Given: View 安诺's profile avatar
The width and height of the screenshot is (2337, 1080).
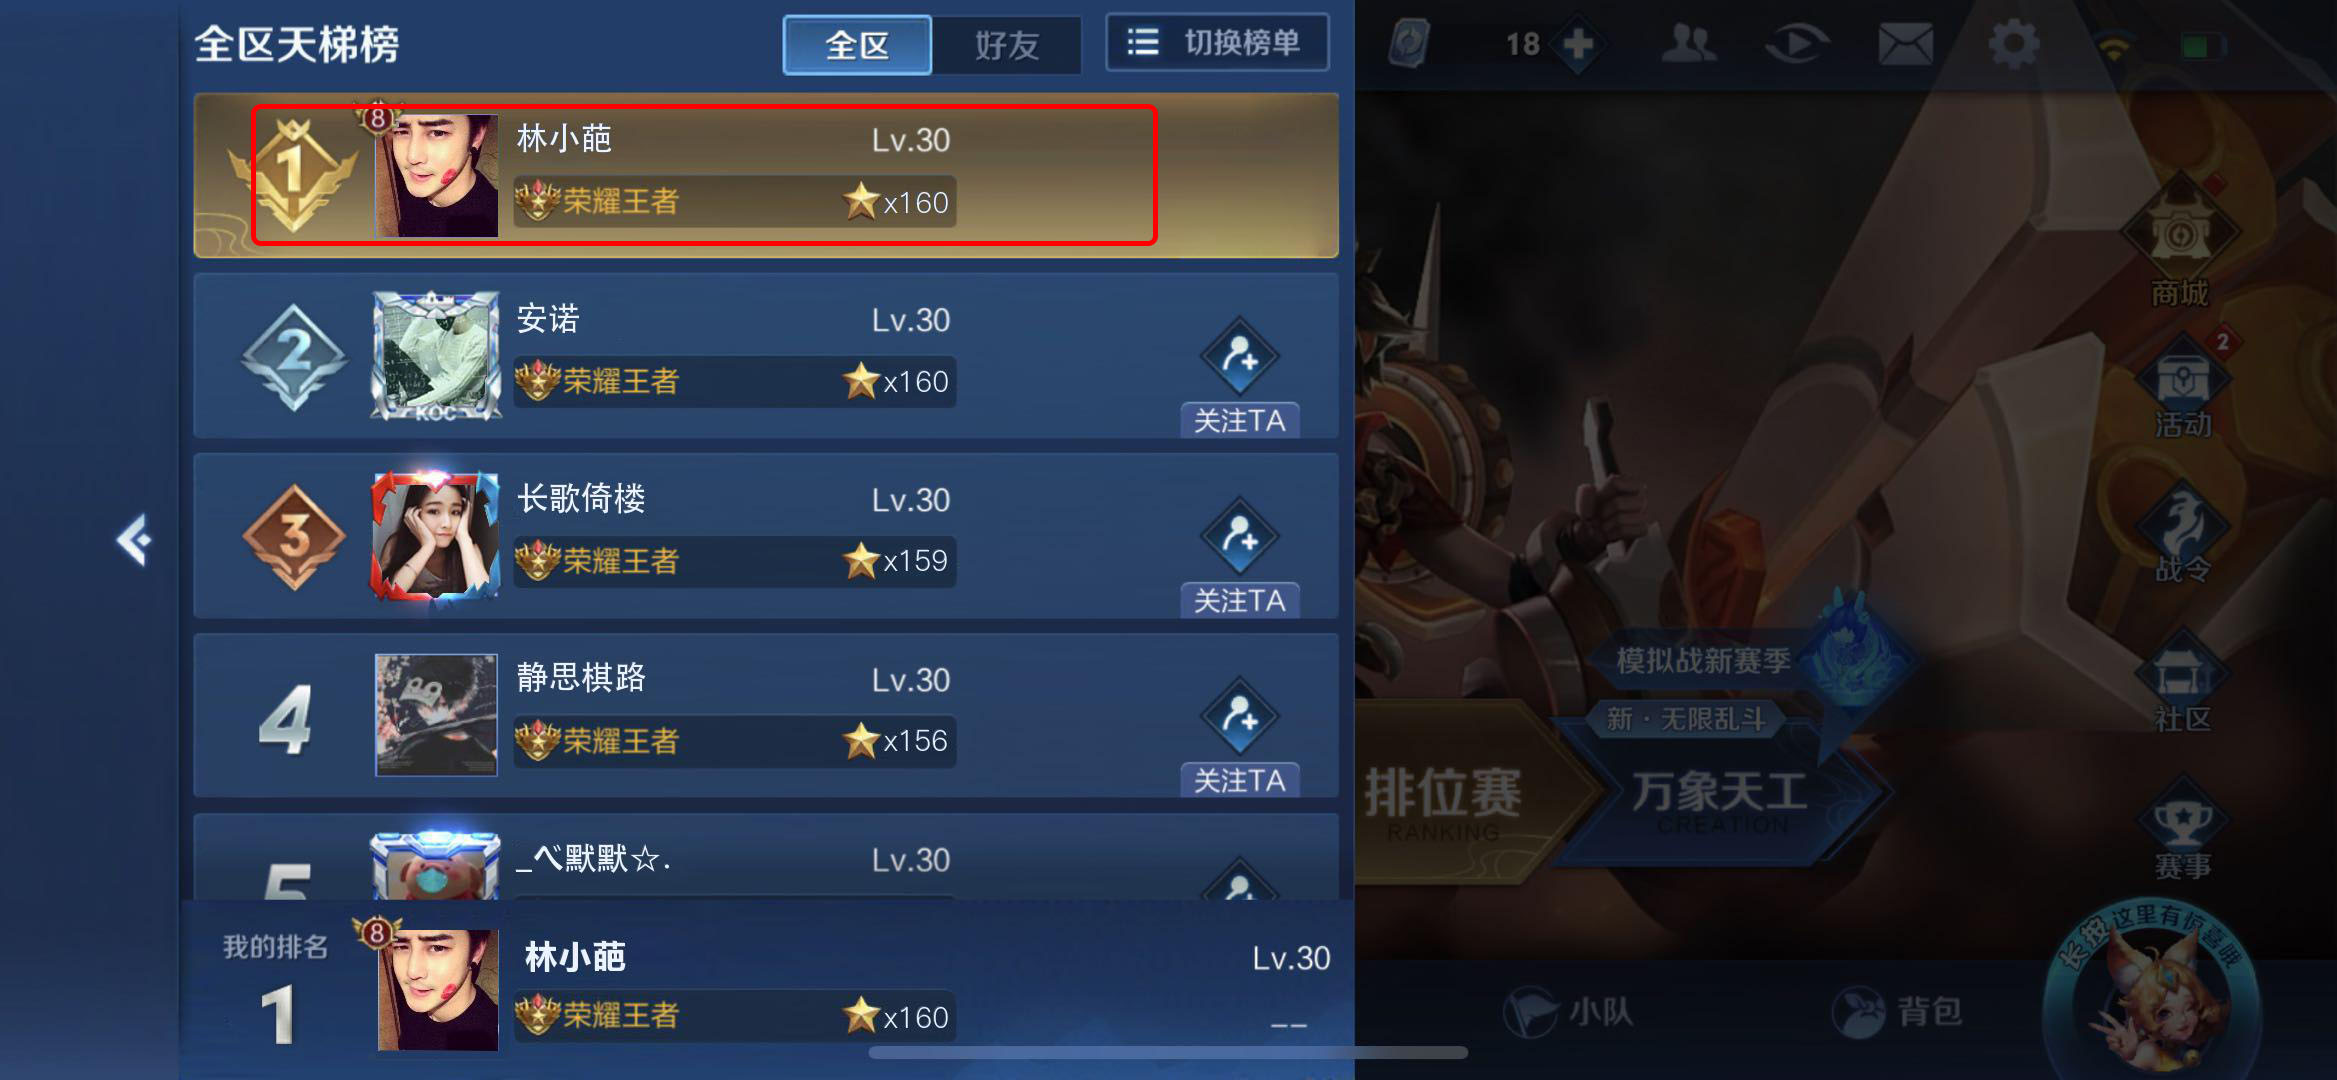Looking at the screenshot, I should (436, 356).
